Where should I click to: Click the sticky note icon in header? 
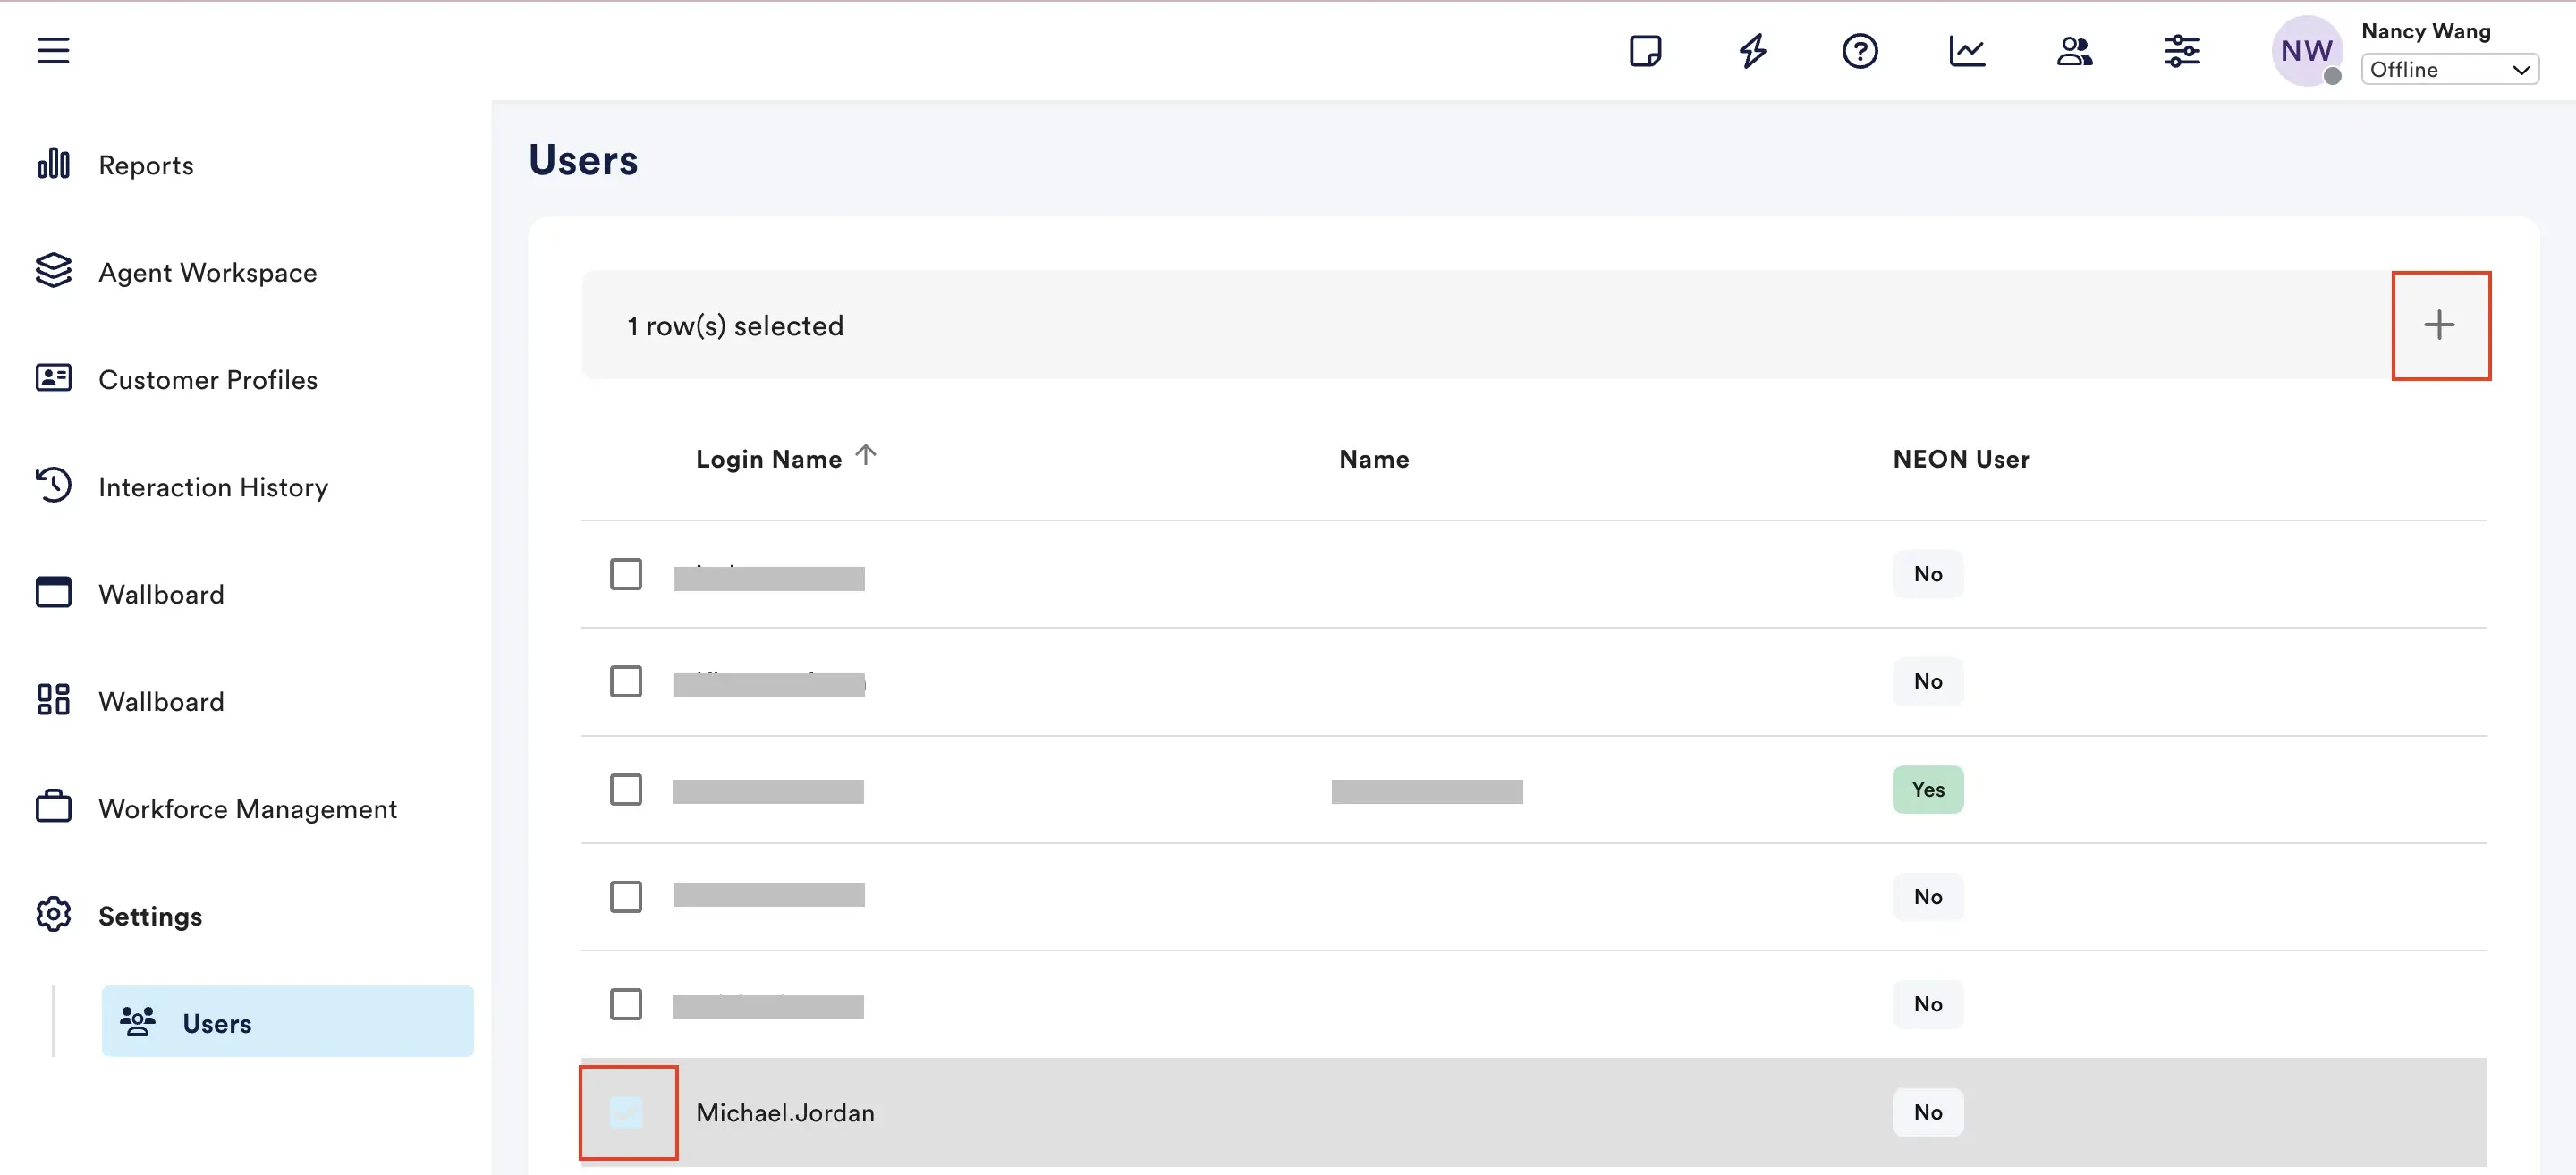[x=1645, y=50]
